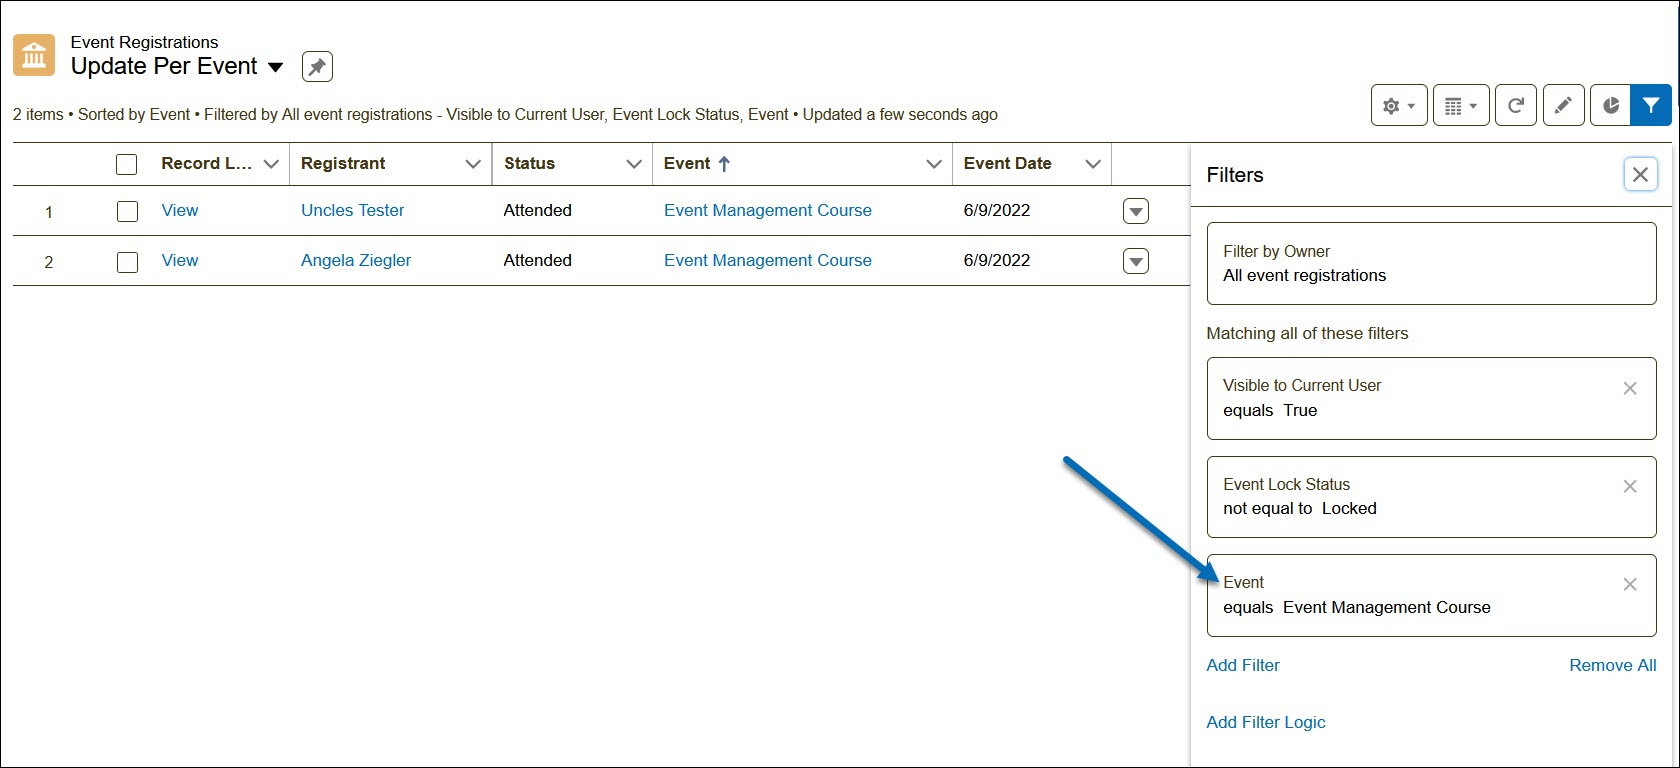Click the Add Filter link

coord(1242,665)
